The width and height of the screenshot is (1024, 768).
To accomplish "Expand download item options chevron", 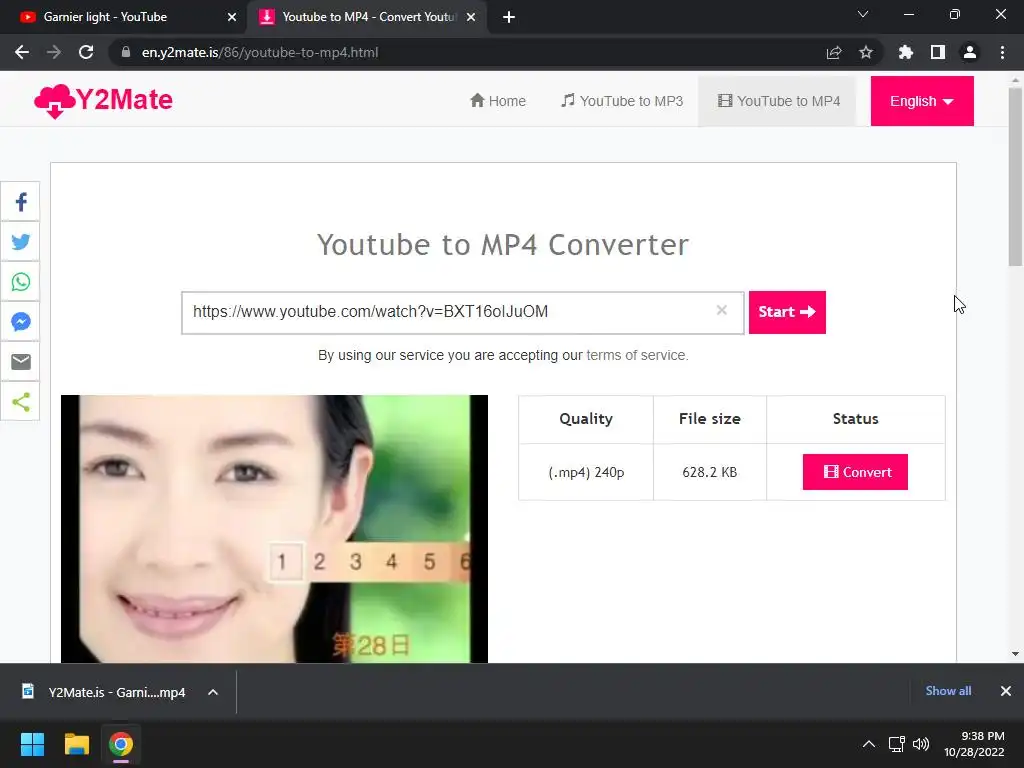I will pos(213,692).
